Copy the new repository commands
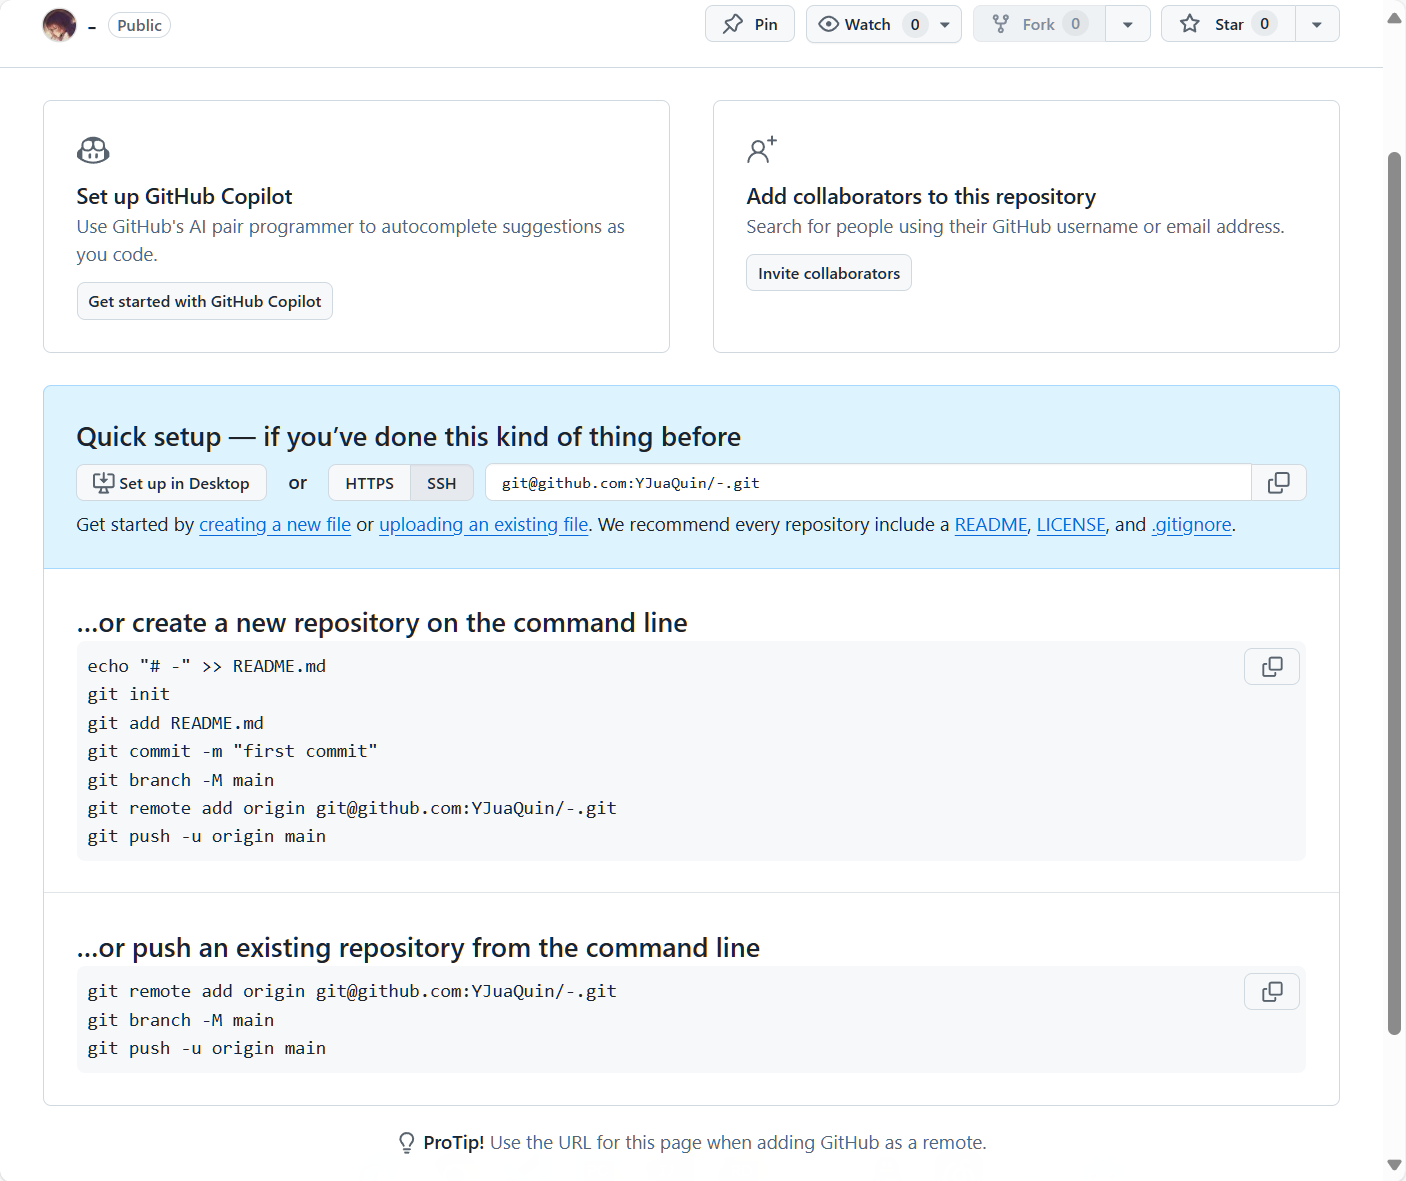Image resolution: width=1406 pixels, height=1181 pixels. click(x=1271, y=667)
